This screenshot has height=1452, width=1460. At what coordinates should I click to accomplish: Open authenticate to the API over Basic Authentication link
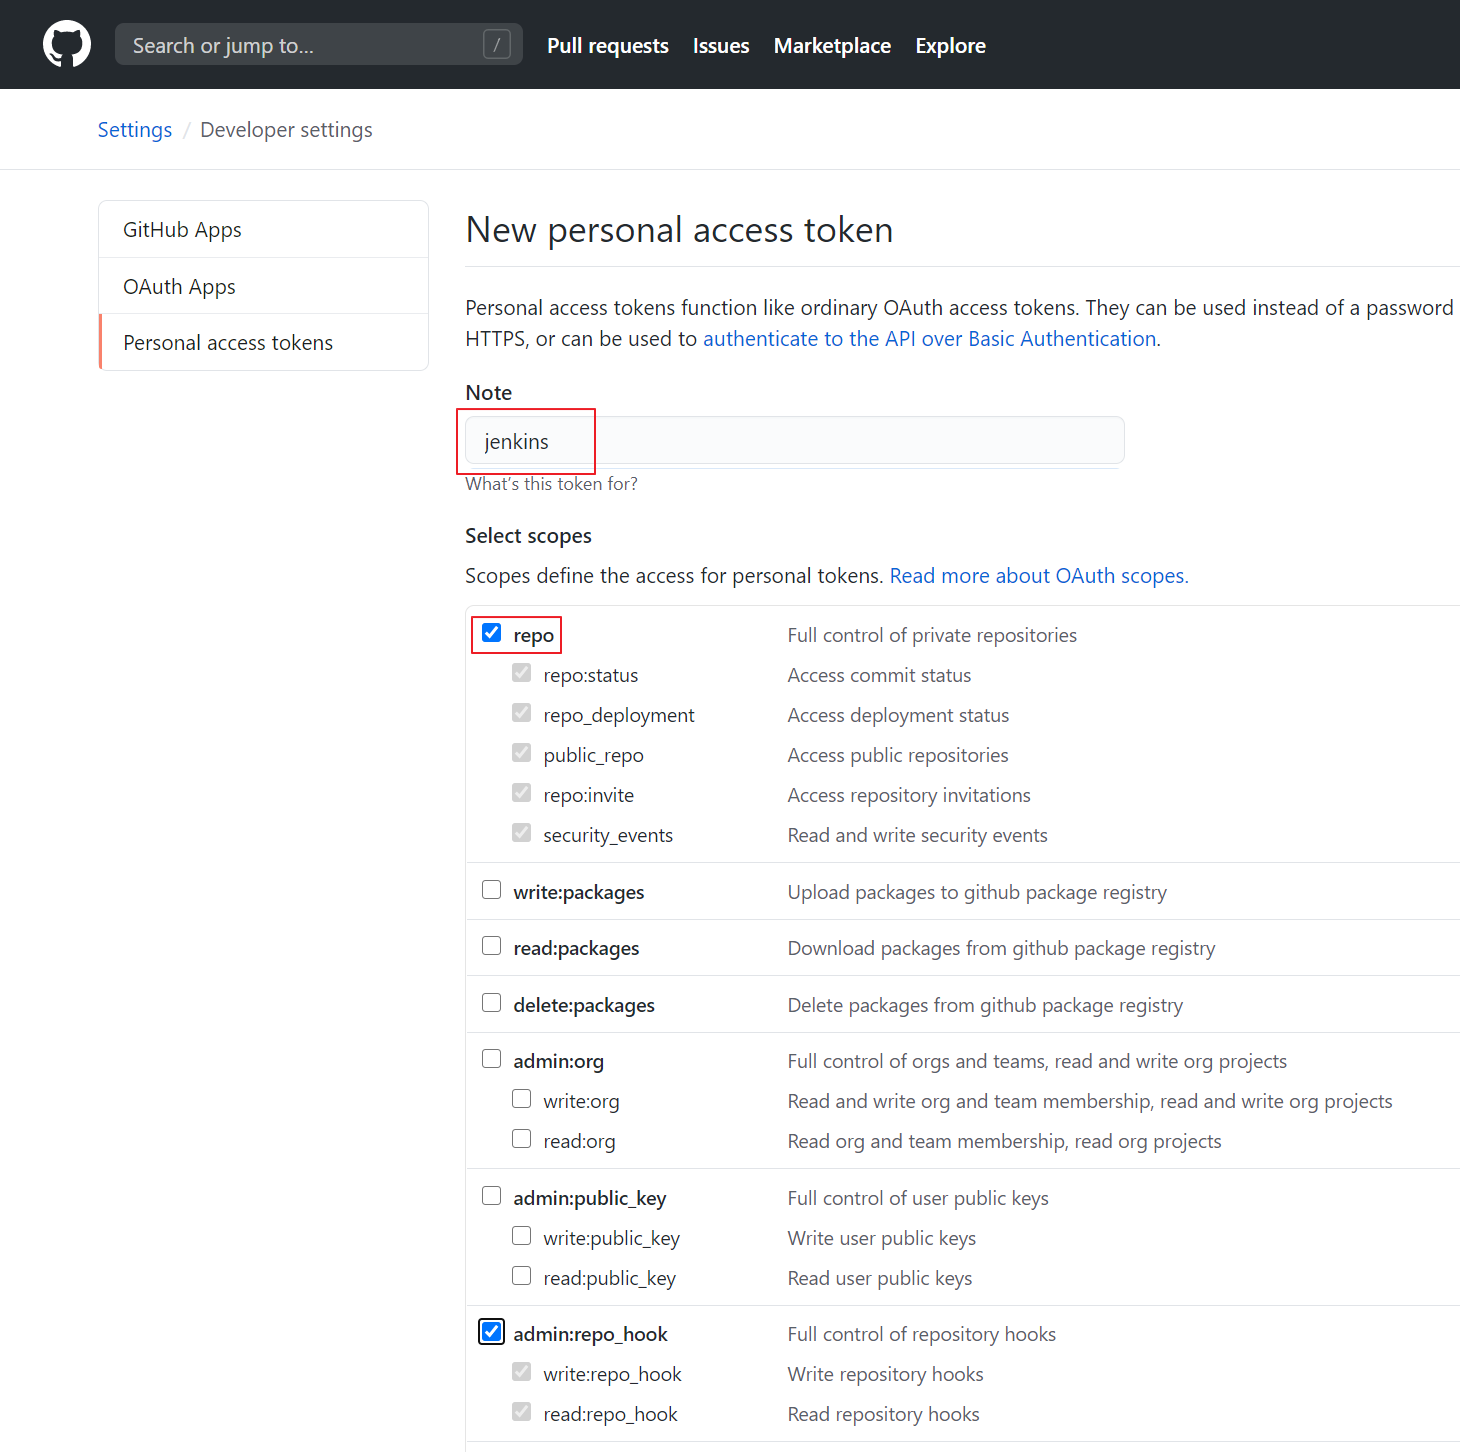pos(930,339)
